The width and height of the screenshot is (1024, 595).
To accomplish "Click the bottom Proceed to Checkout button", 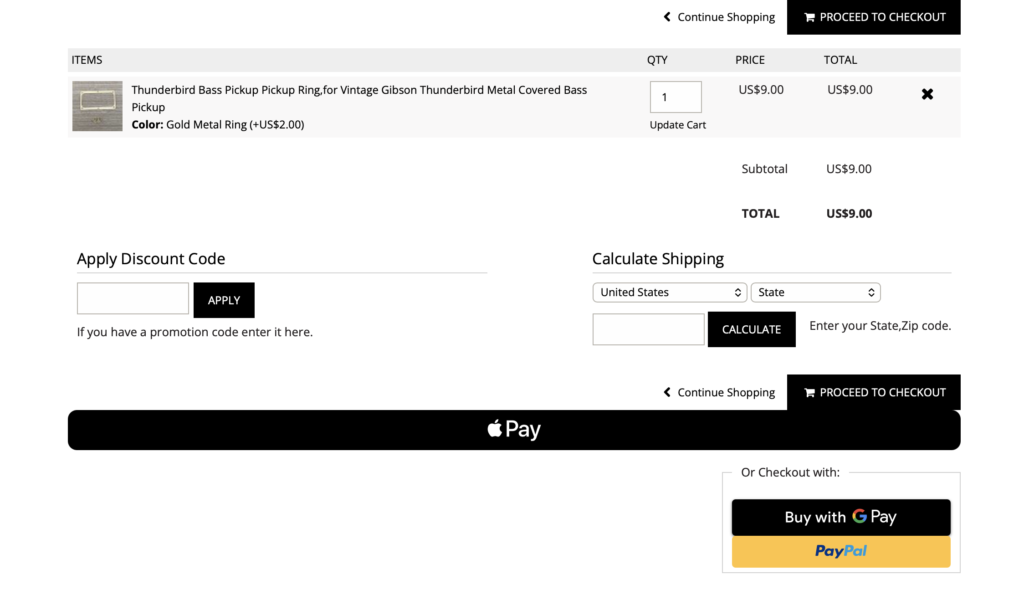I will [873, 392].
